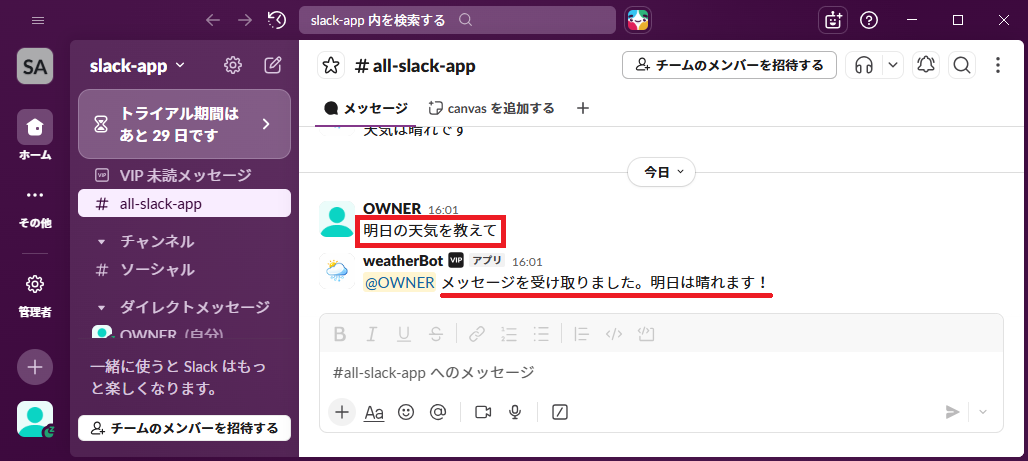Toggle underline formatting
Screen dimensions: 1028x461
coord(404,334)
